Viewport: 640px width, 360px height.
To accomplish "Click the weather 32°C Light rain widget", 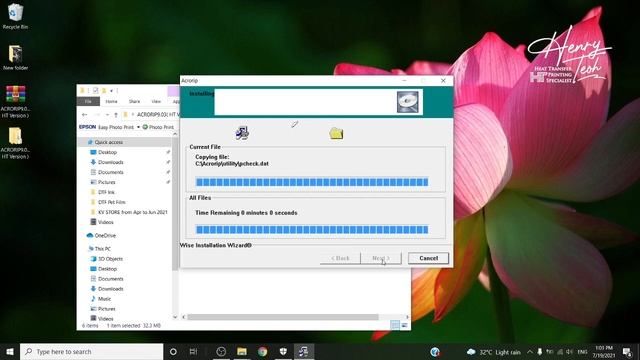I will [494, 352].
